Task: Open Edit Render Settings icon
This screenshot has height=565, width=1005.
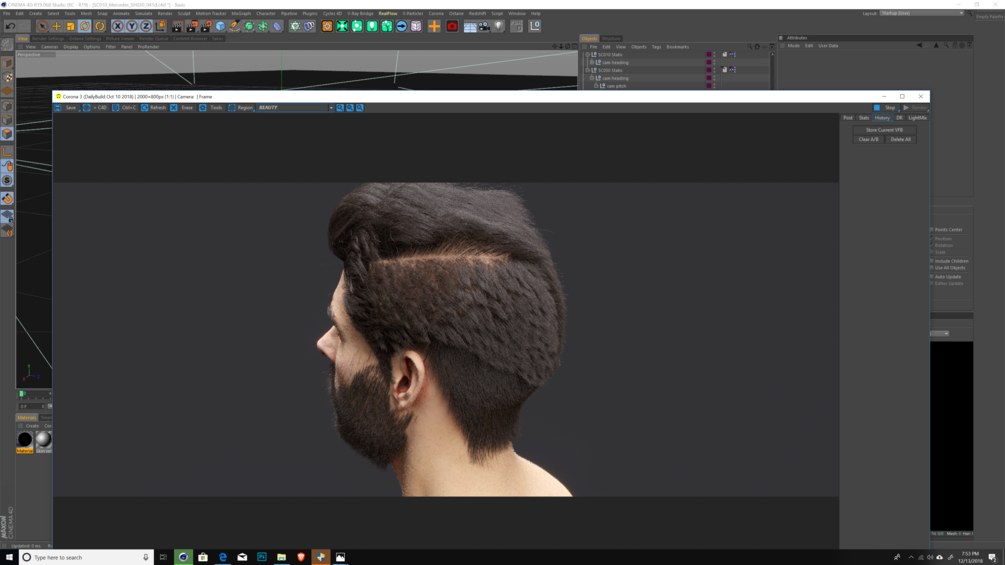Action: pyautogui.click(x=206, y=26)
